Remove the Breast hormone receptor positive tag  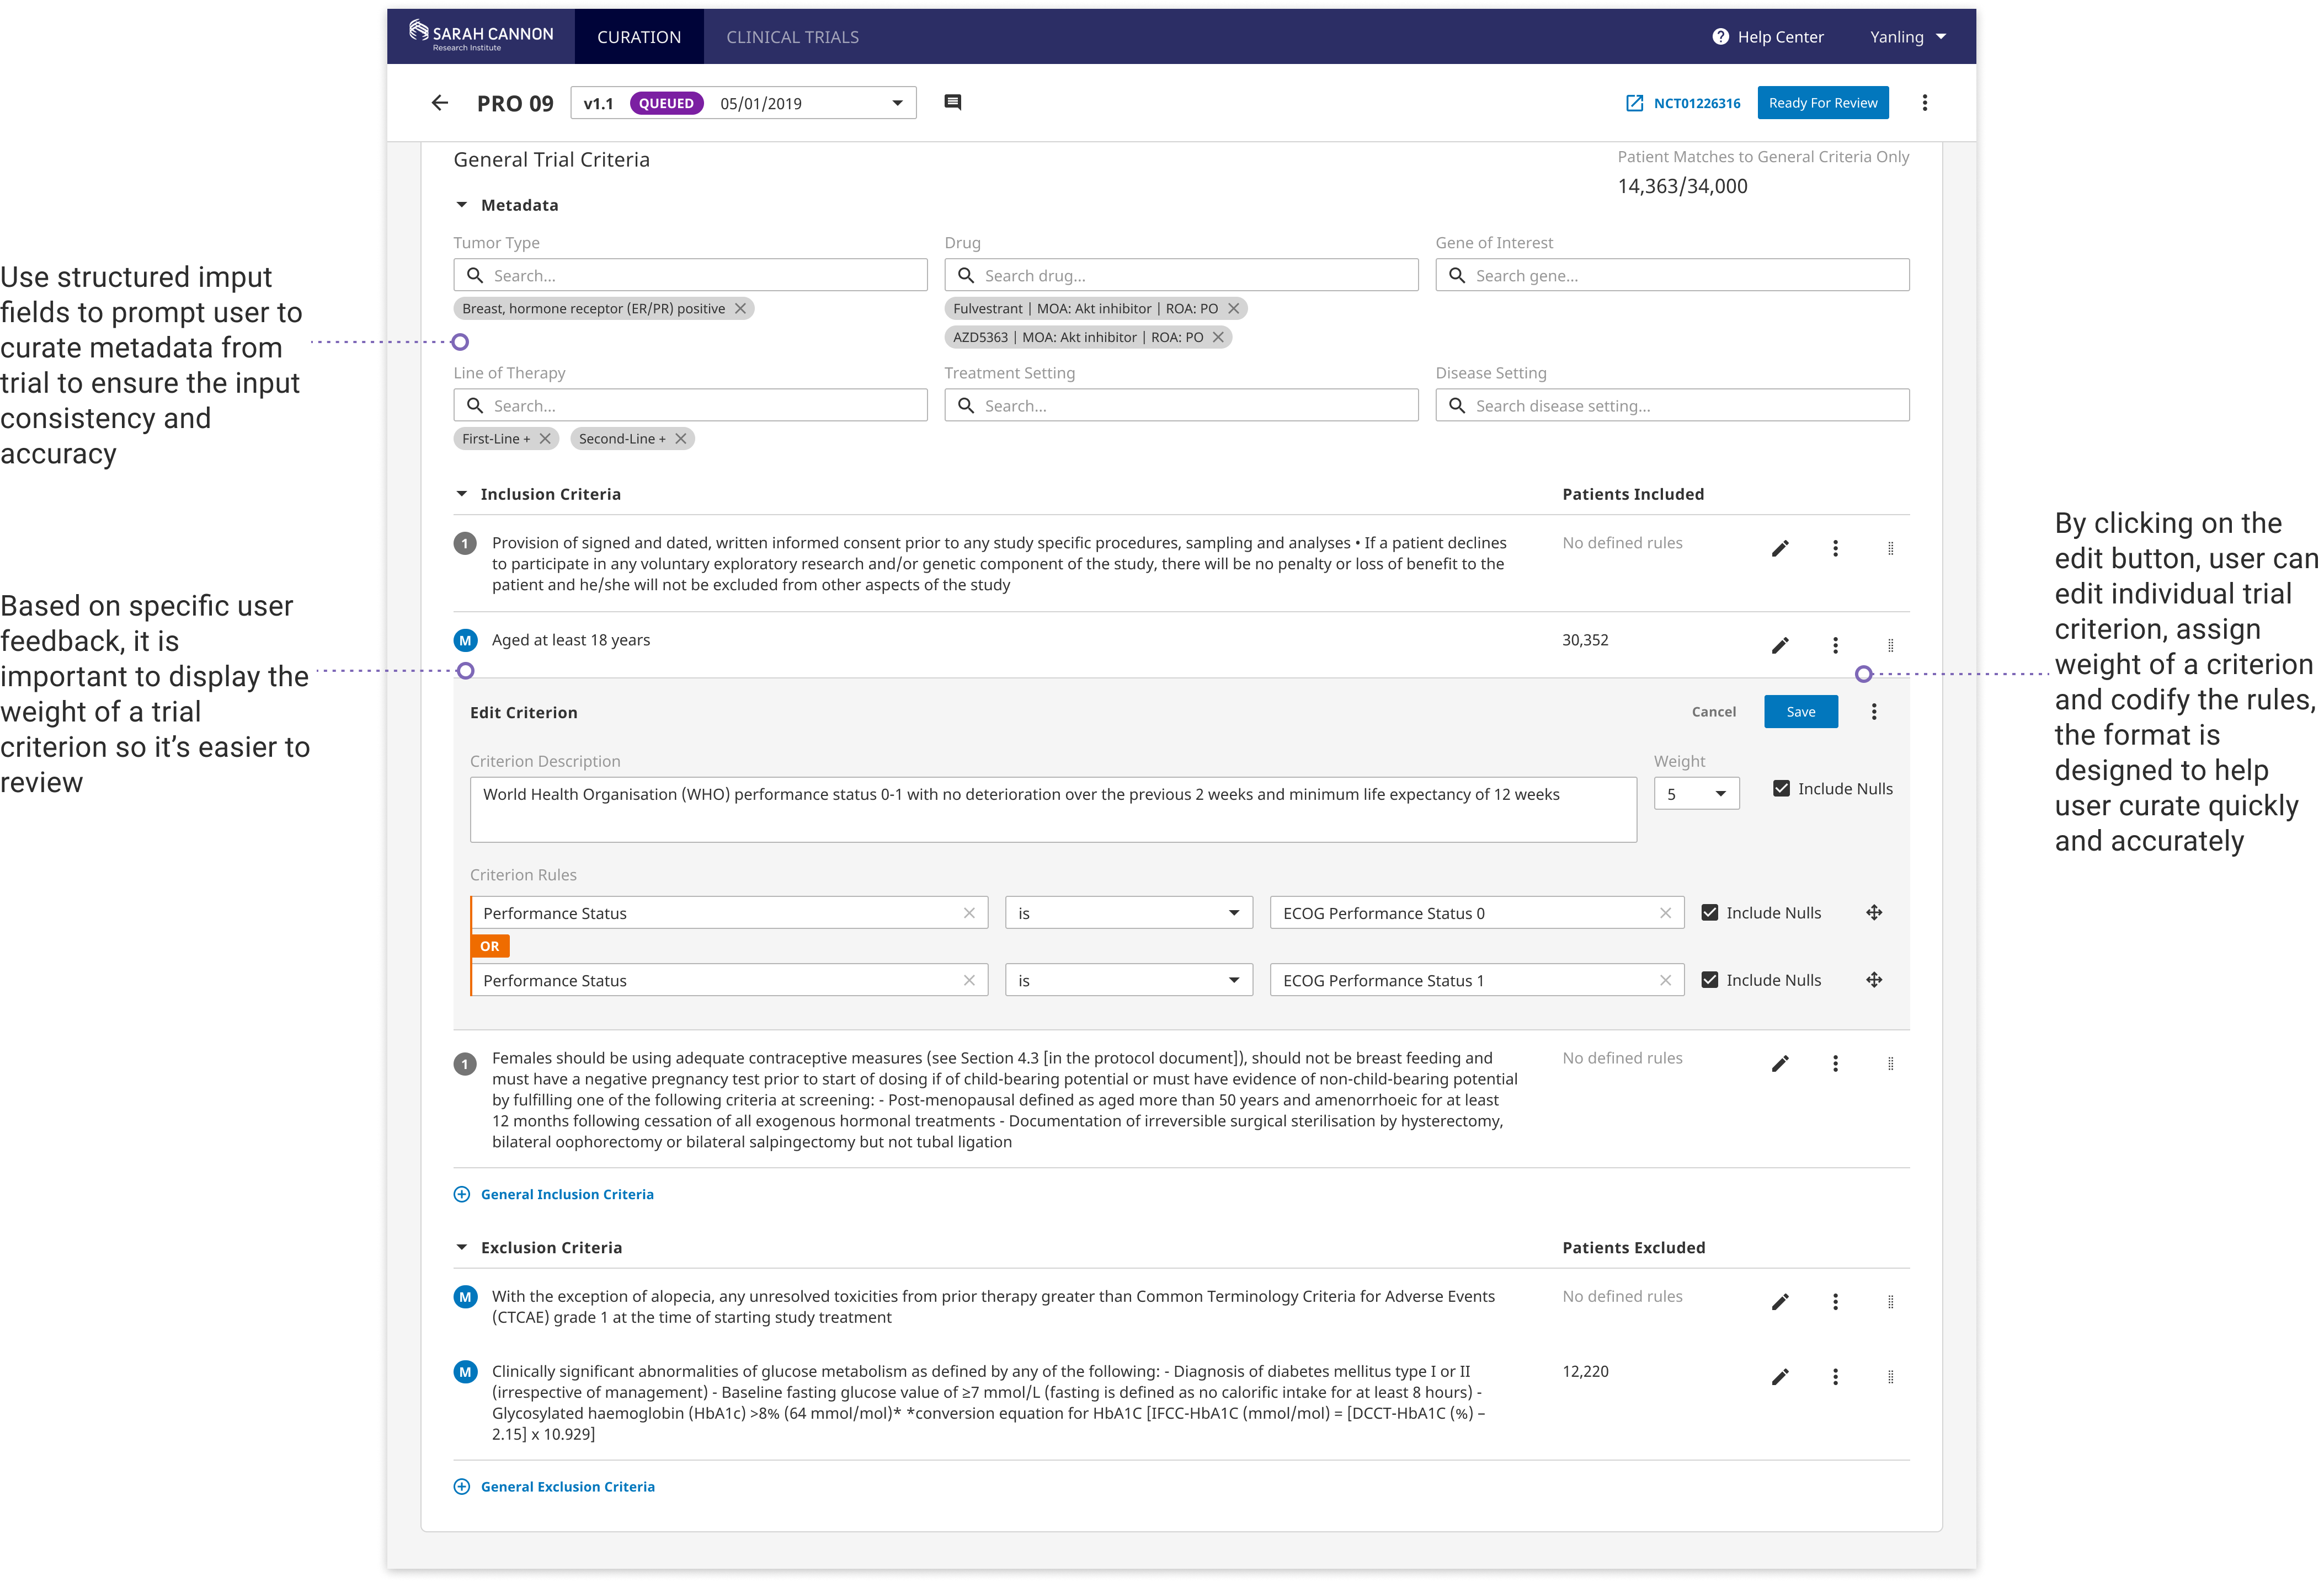740,308
